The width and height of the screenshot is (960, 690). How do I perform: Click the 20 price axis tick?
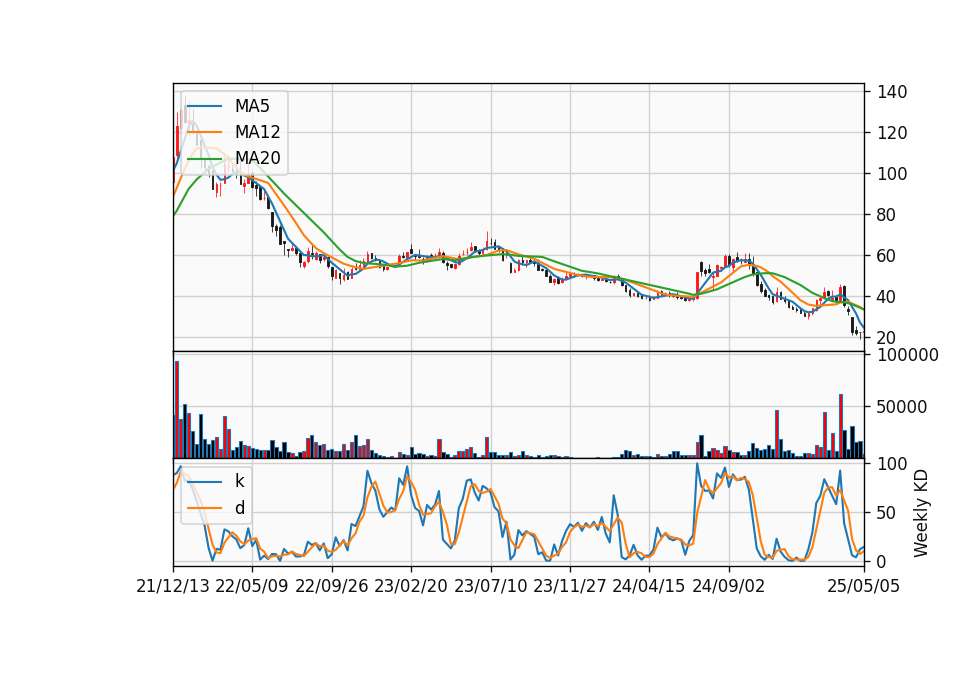887,338
